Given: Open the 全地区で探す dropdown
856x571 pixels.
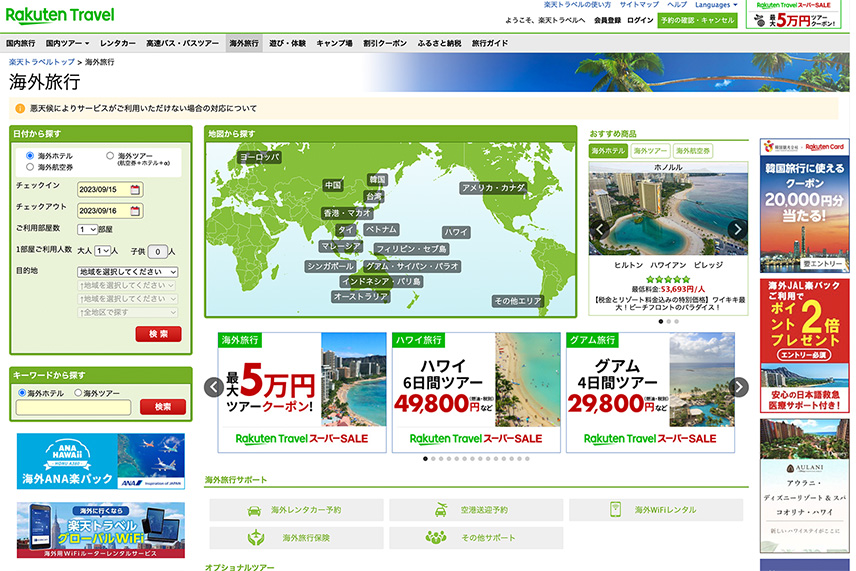Looking at the screenshot, I should (127, 312).
